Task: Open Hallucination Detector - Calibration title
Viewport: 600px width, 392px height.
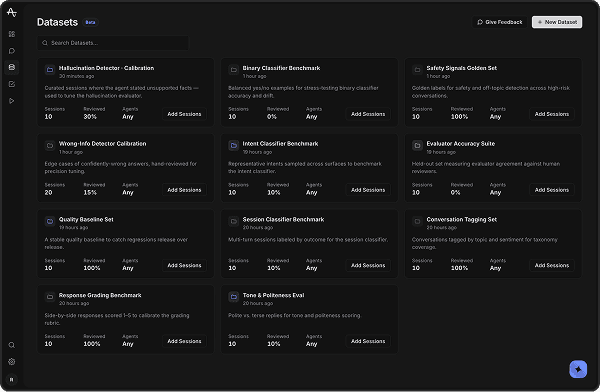Action: coord(106,68)
